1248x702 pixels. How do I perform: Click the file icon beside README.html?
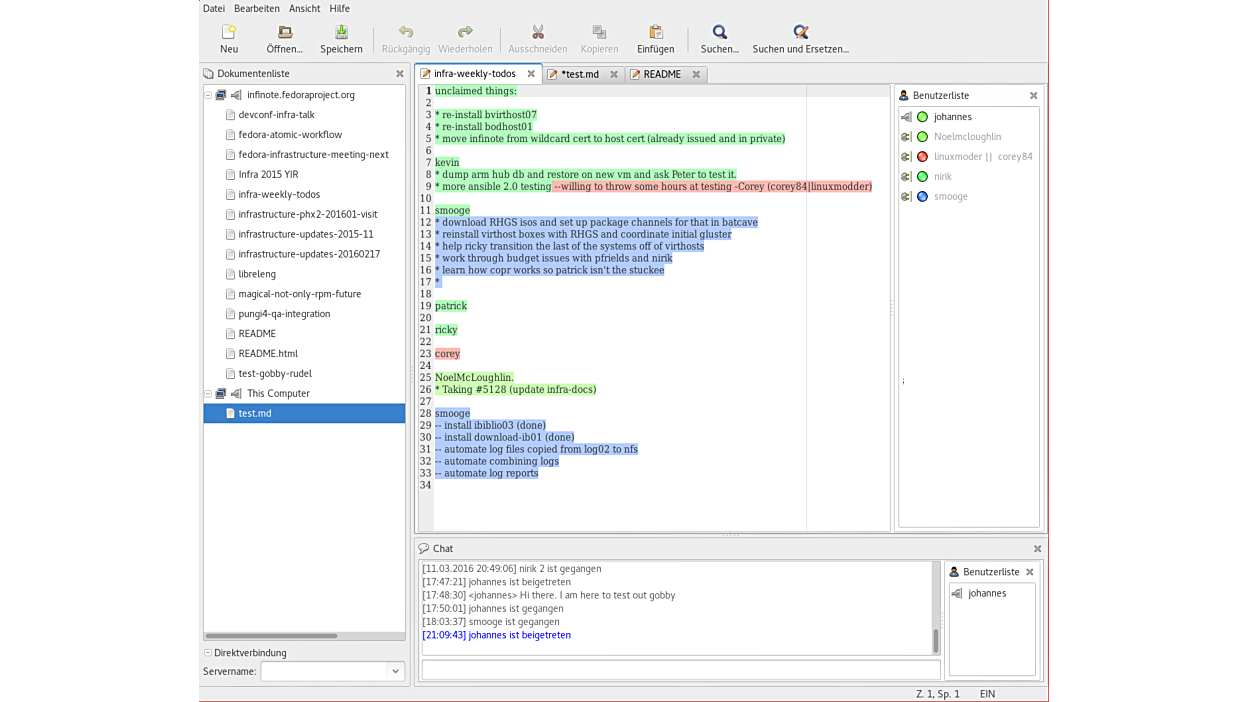tap(230, 354)
